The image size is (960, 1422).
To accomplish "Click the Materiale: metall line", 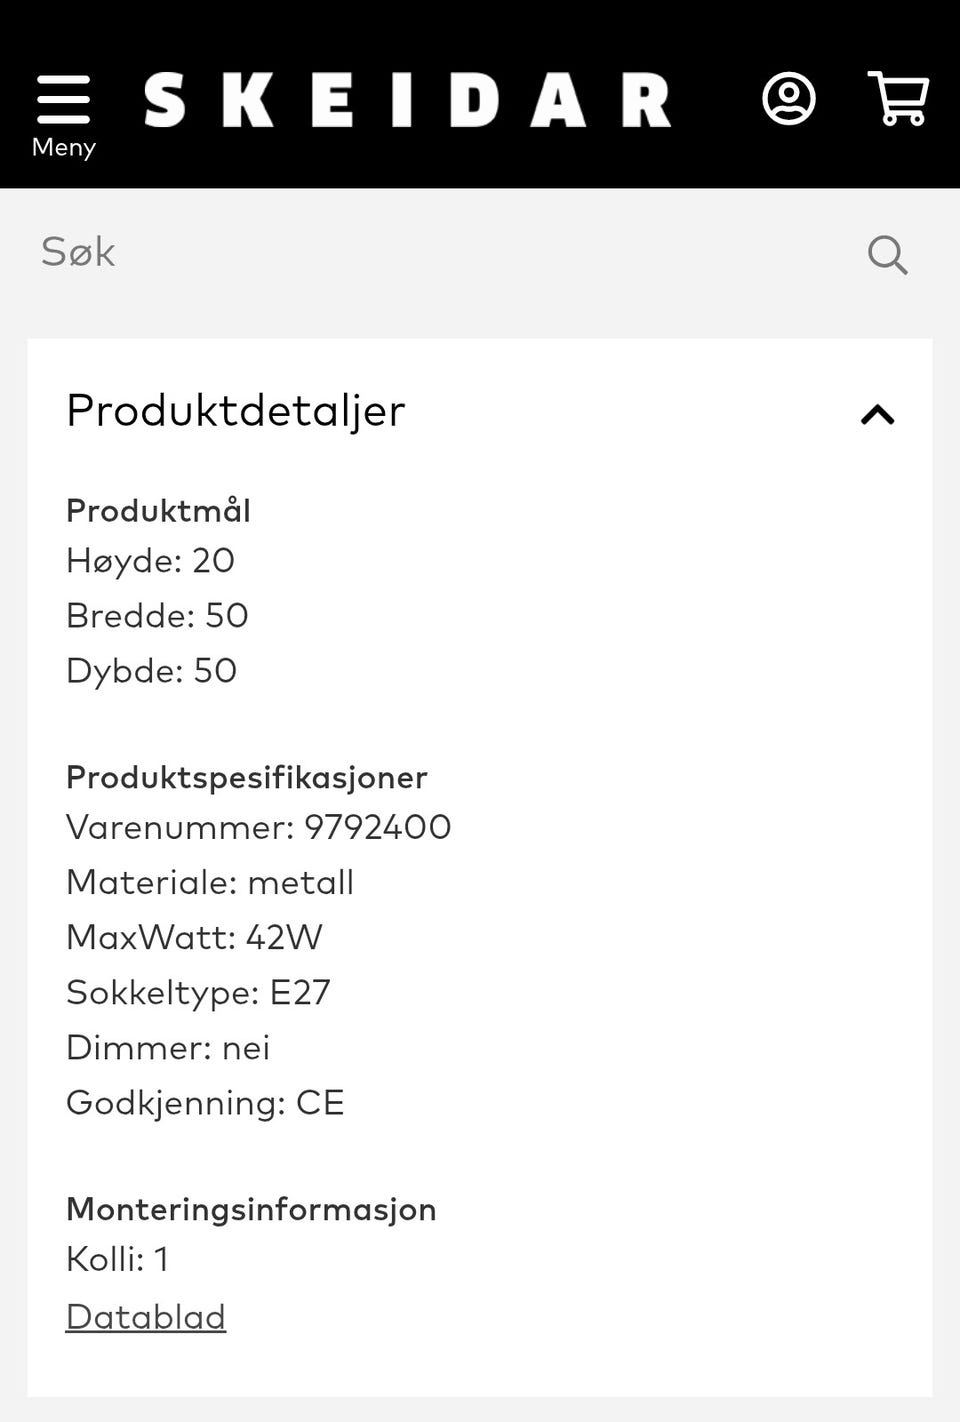I will pos(210,883).
